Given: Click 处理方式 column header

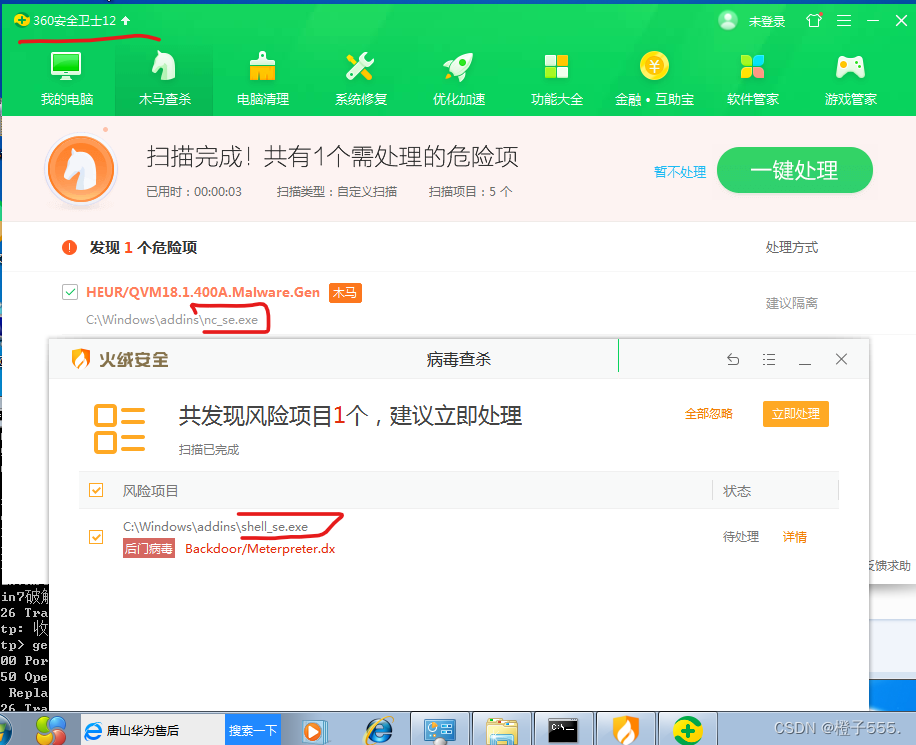Looking at the screenshot, I should [792, 247].
